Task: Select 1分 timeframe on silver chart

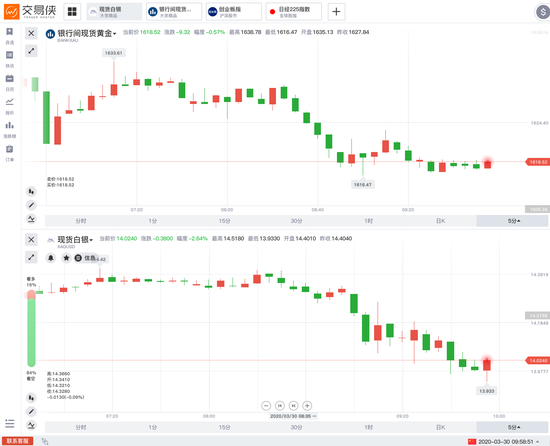Action: pos(153,427)
